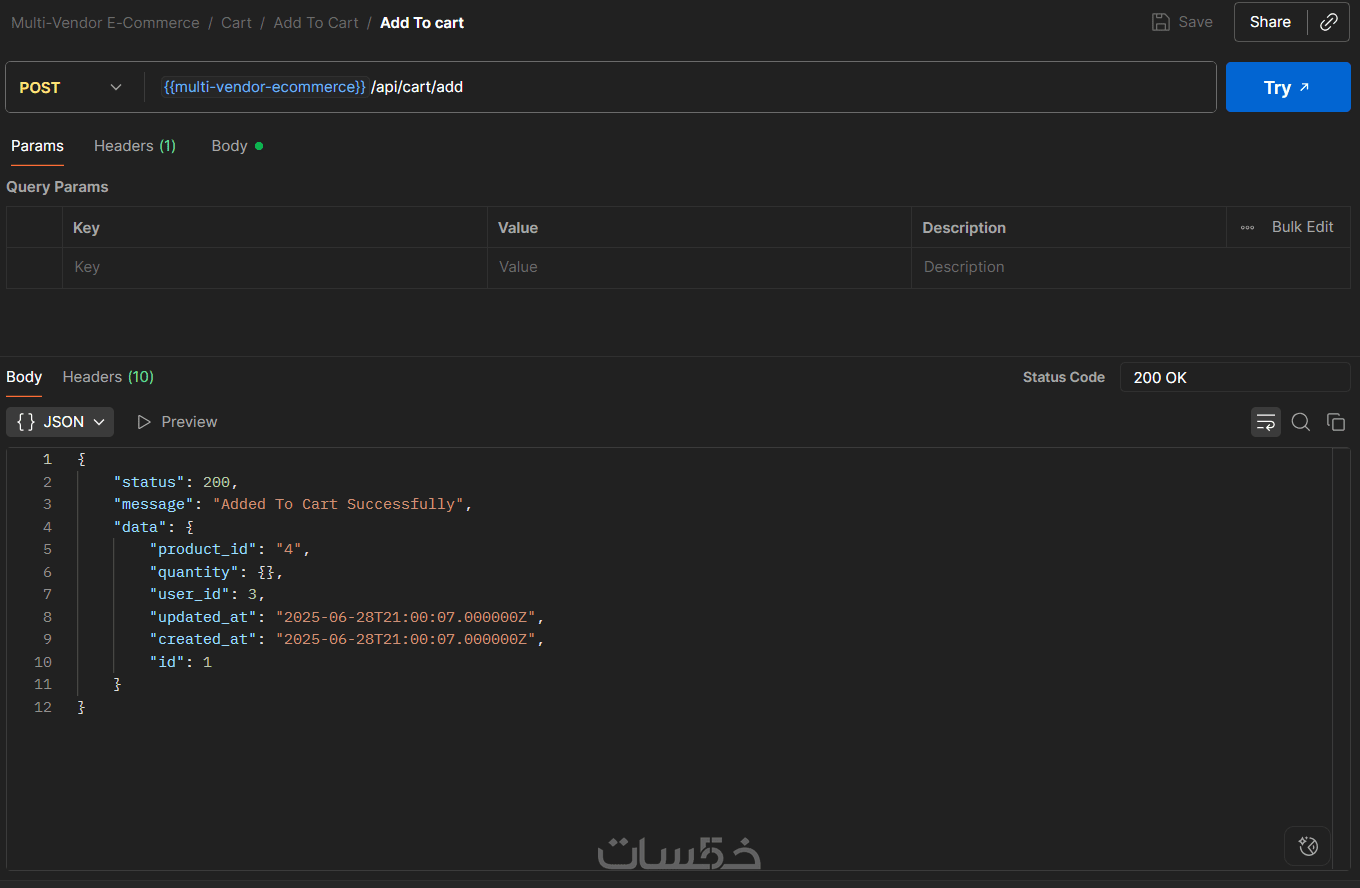
Task: Expand the JSON format dropdown
Action: pos(60,422)
